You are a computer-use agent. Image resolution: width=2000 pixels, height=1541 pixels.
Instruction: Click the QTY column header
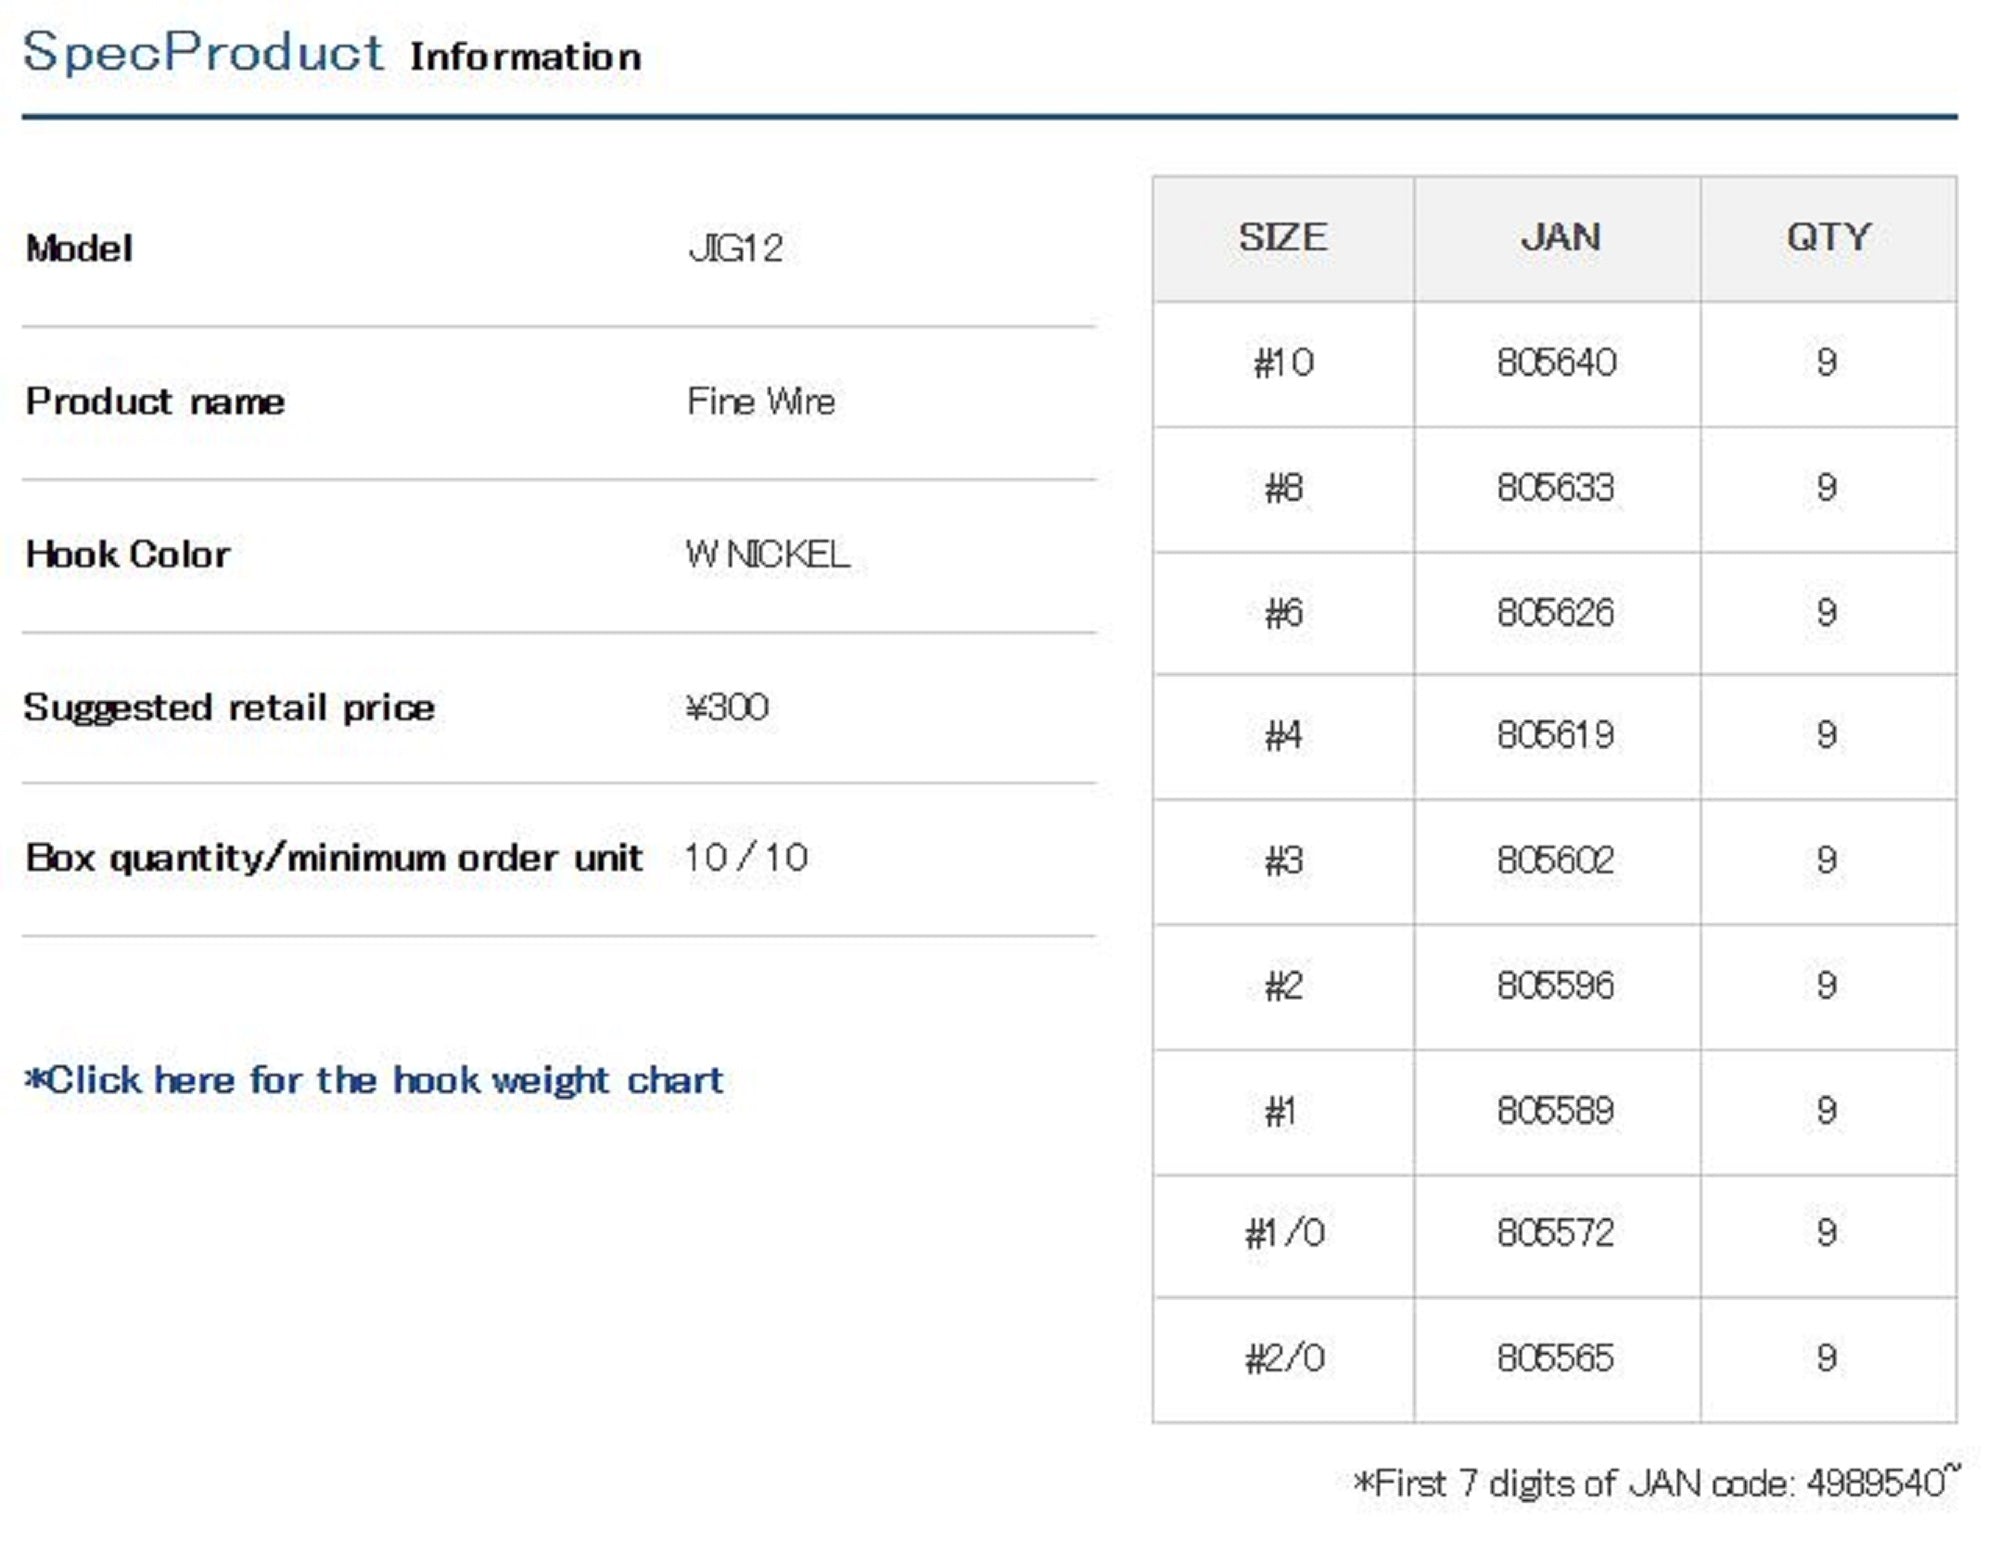pos(1828,238)
